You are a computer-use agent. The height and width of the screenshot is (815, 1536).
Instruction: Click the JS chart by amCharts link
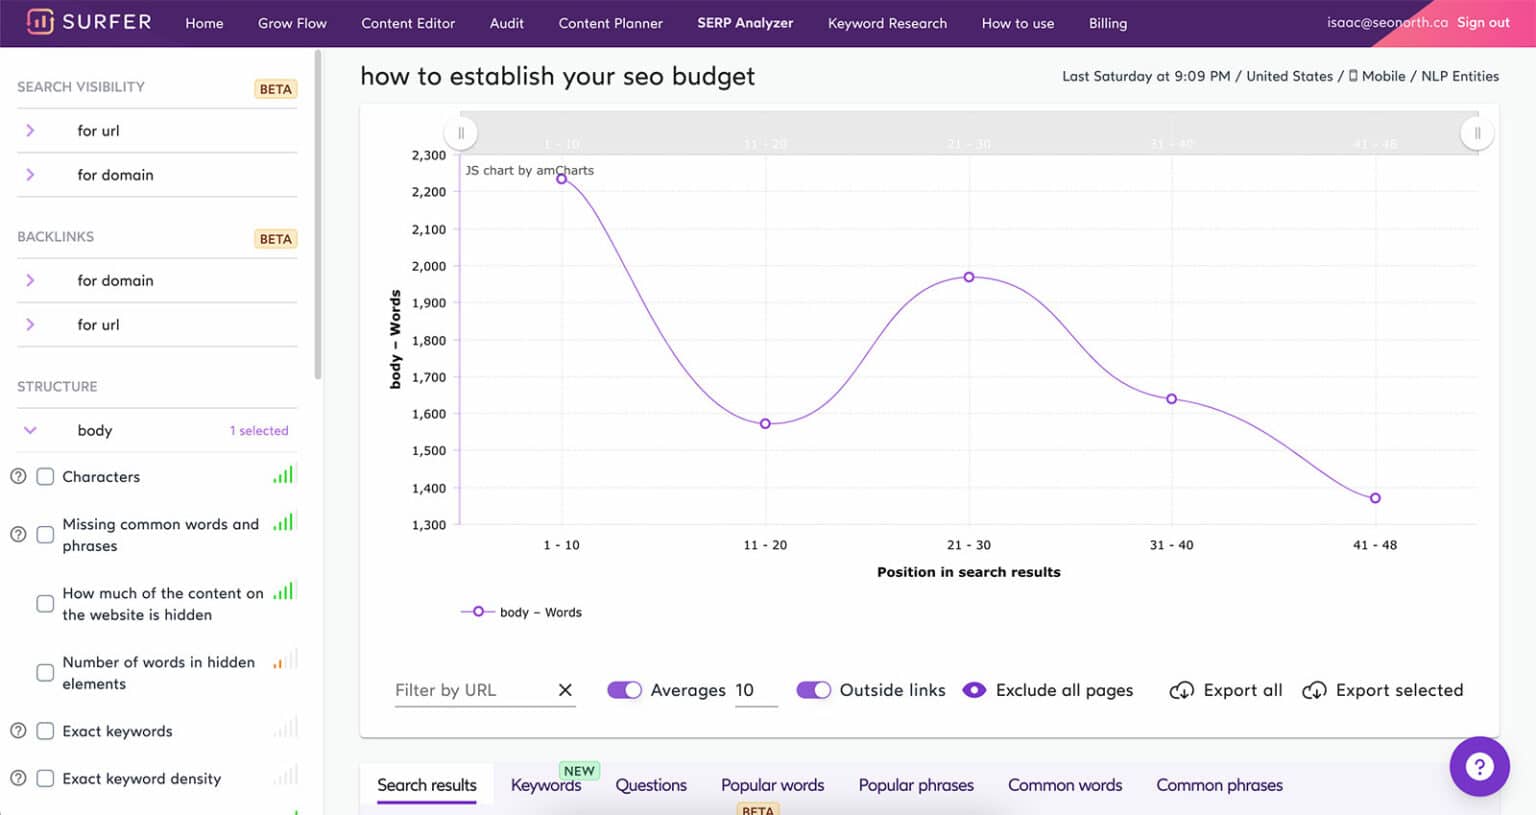529,170
